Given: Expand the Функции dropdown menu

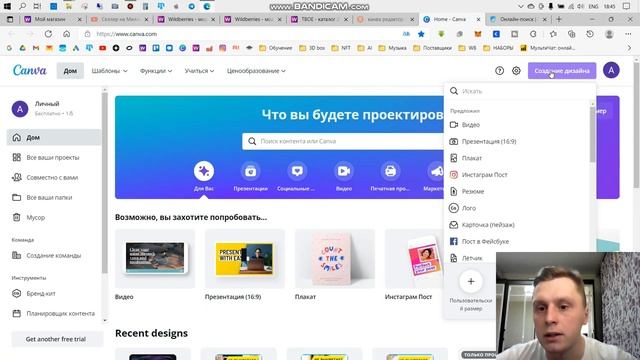Looking at the screenshot, I should (156, 71).
